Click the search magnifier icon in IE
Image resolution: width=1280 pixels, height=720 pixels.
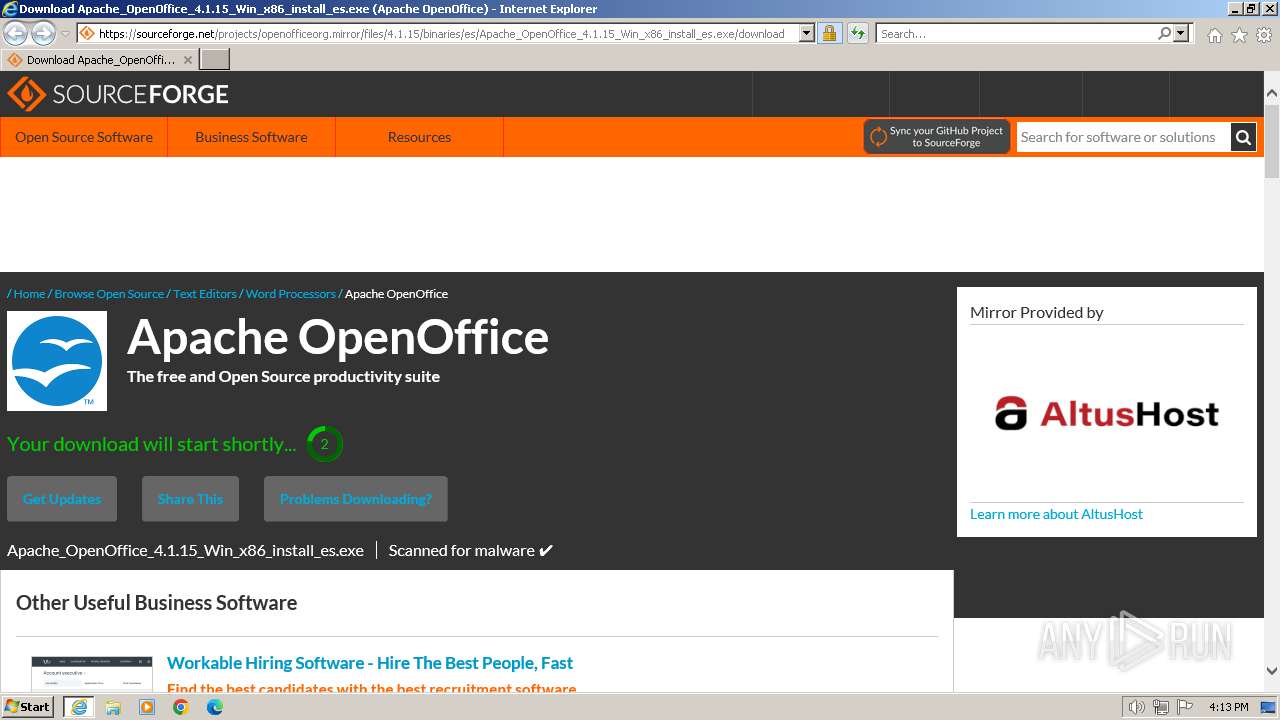1164,34
